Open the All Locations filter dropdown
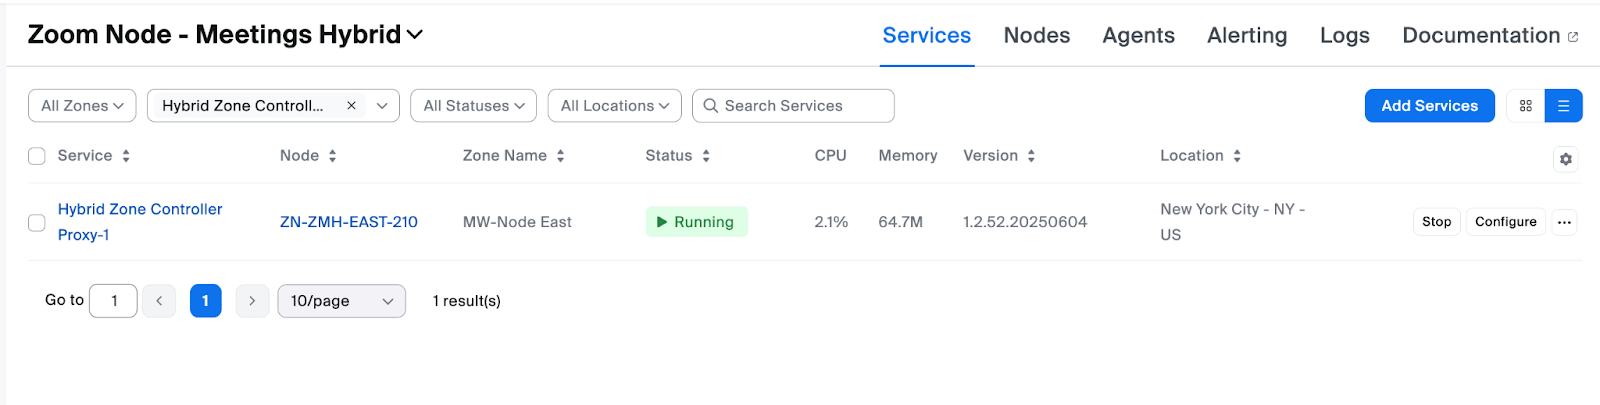 (x=614, y=106)
